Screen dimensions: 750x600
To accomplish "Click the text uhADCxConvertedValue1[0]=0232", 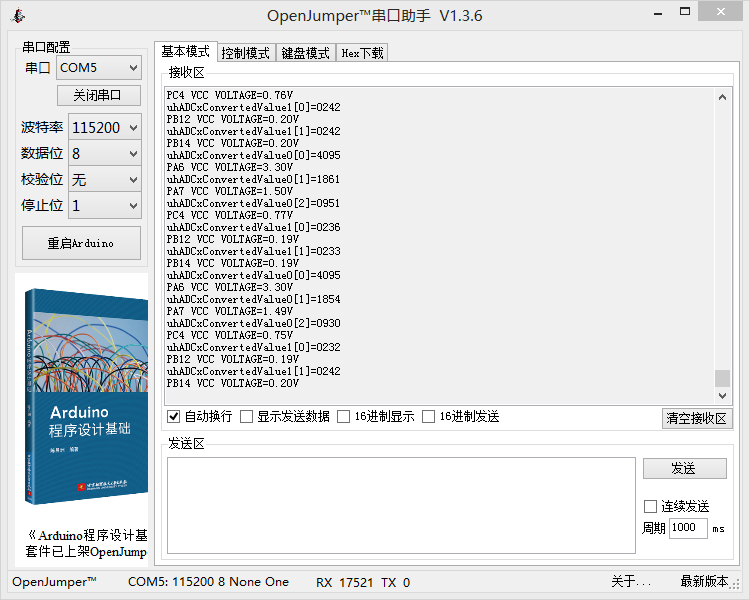I will [254, 347].
